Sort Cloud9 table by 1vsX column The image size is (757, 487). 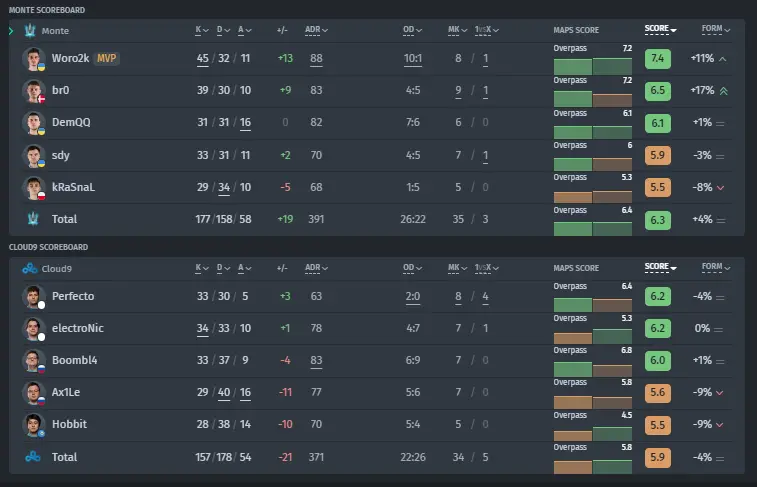486,268
